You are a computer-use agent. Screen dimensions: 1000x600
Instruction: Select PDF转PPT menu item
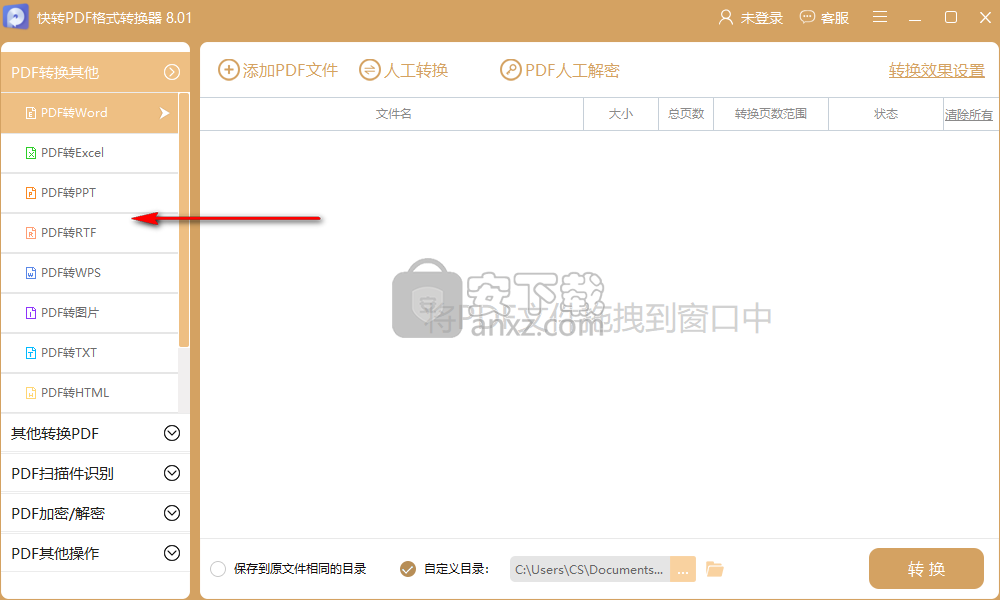(x=90, y=193)
